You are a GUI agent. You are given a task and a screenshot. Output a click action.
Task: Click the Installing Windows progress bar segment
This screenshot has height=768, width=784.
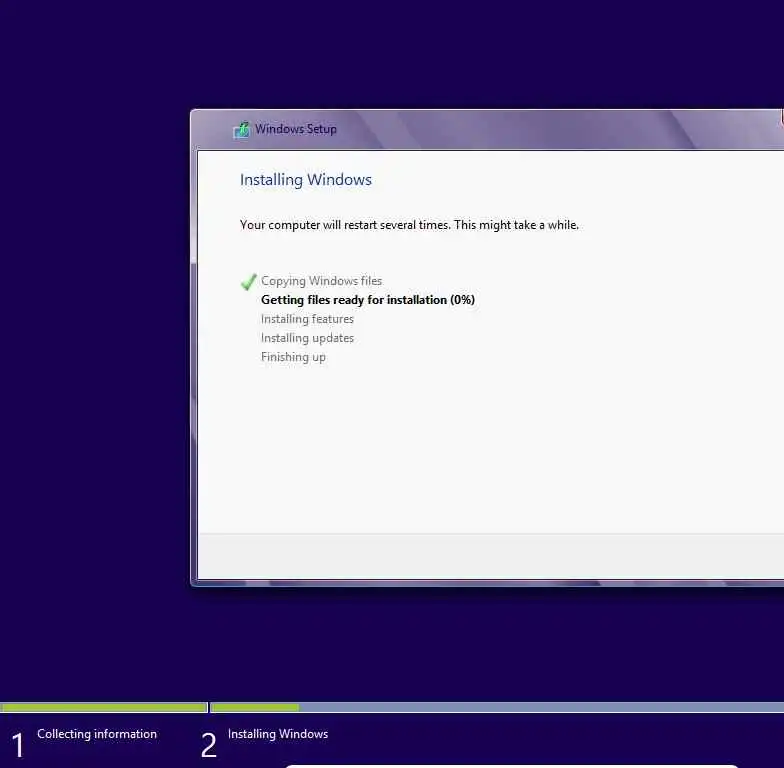pos(497,708)
